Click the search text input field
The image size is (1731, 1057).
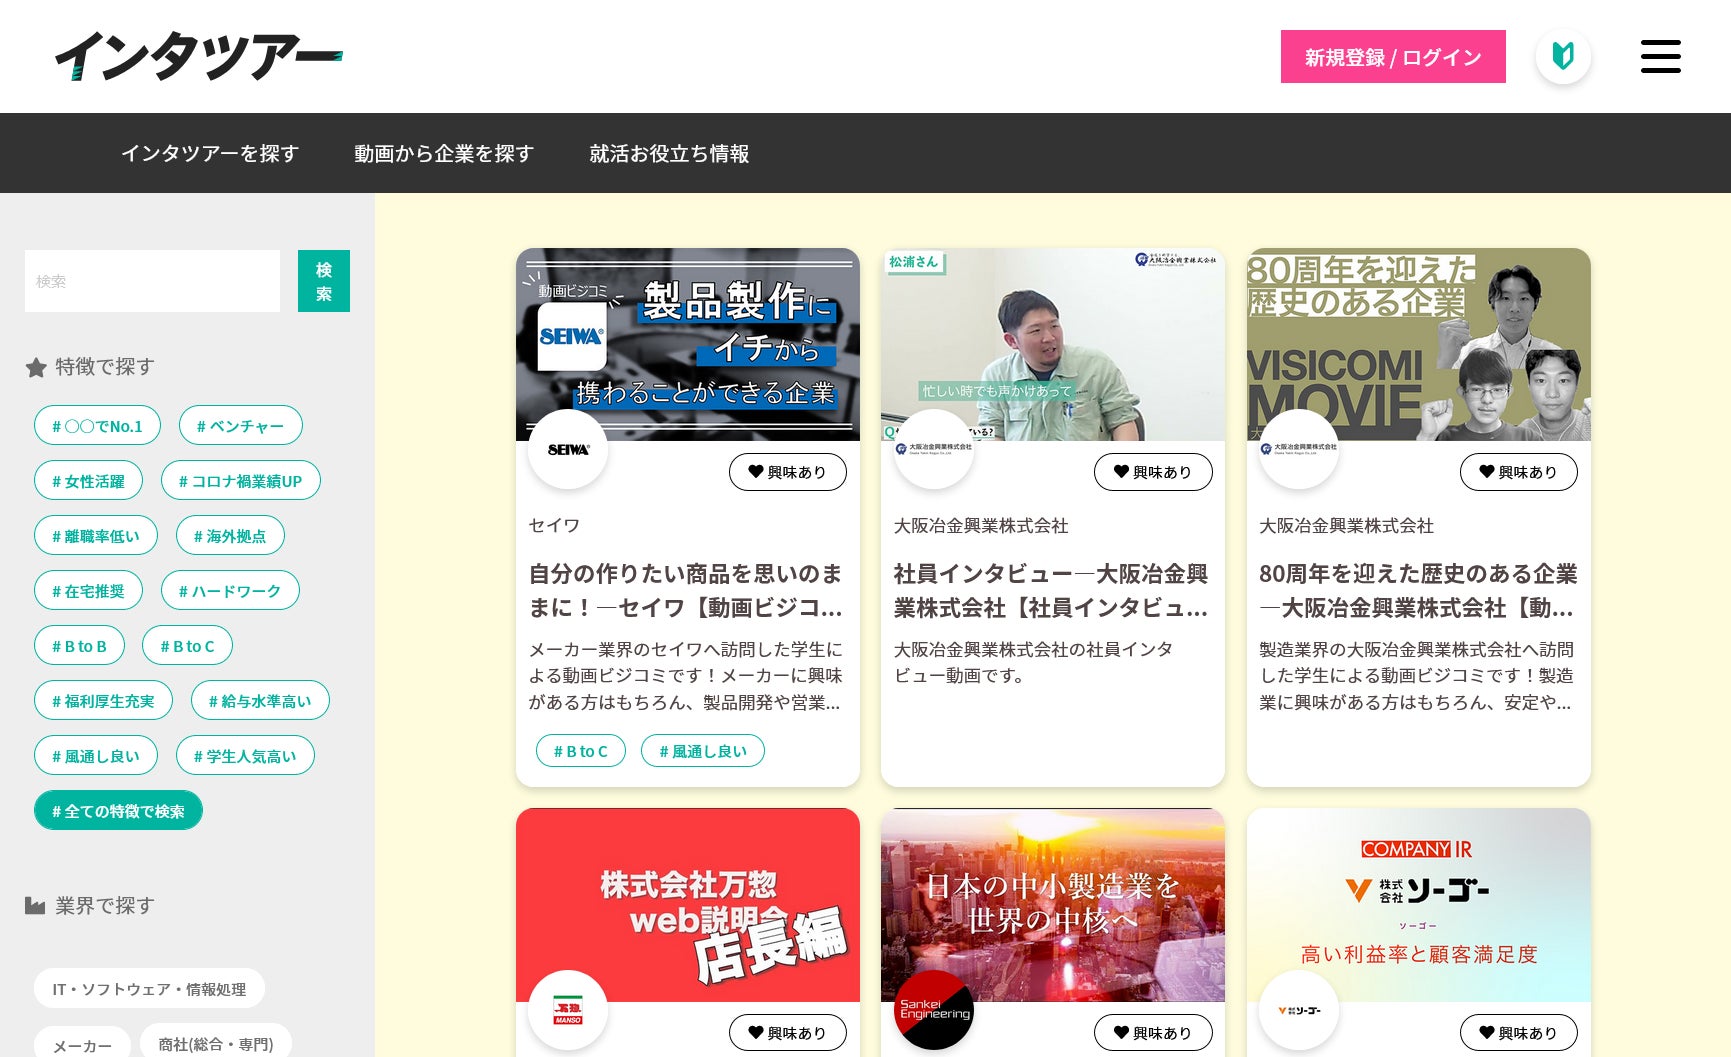click(x=152, y=281)
